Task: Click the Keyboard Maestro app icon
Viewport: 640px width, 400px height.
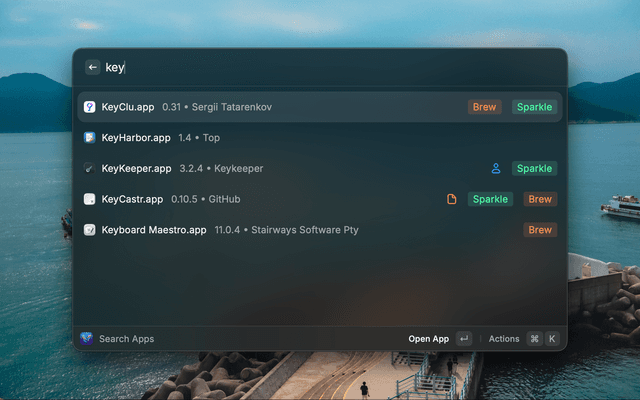Action: point(89,230)
